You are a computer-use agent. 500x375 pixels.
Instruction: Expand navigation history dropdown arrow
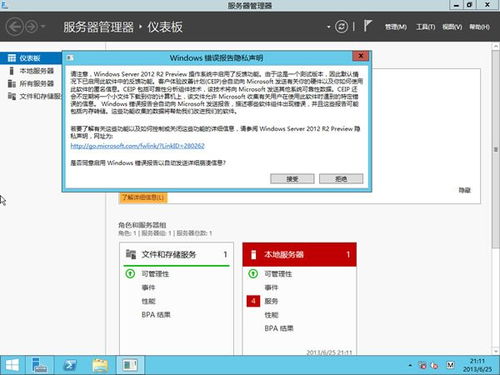43,27
